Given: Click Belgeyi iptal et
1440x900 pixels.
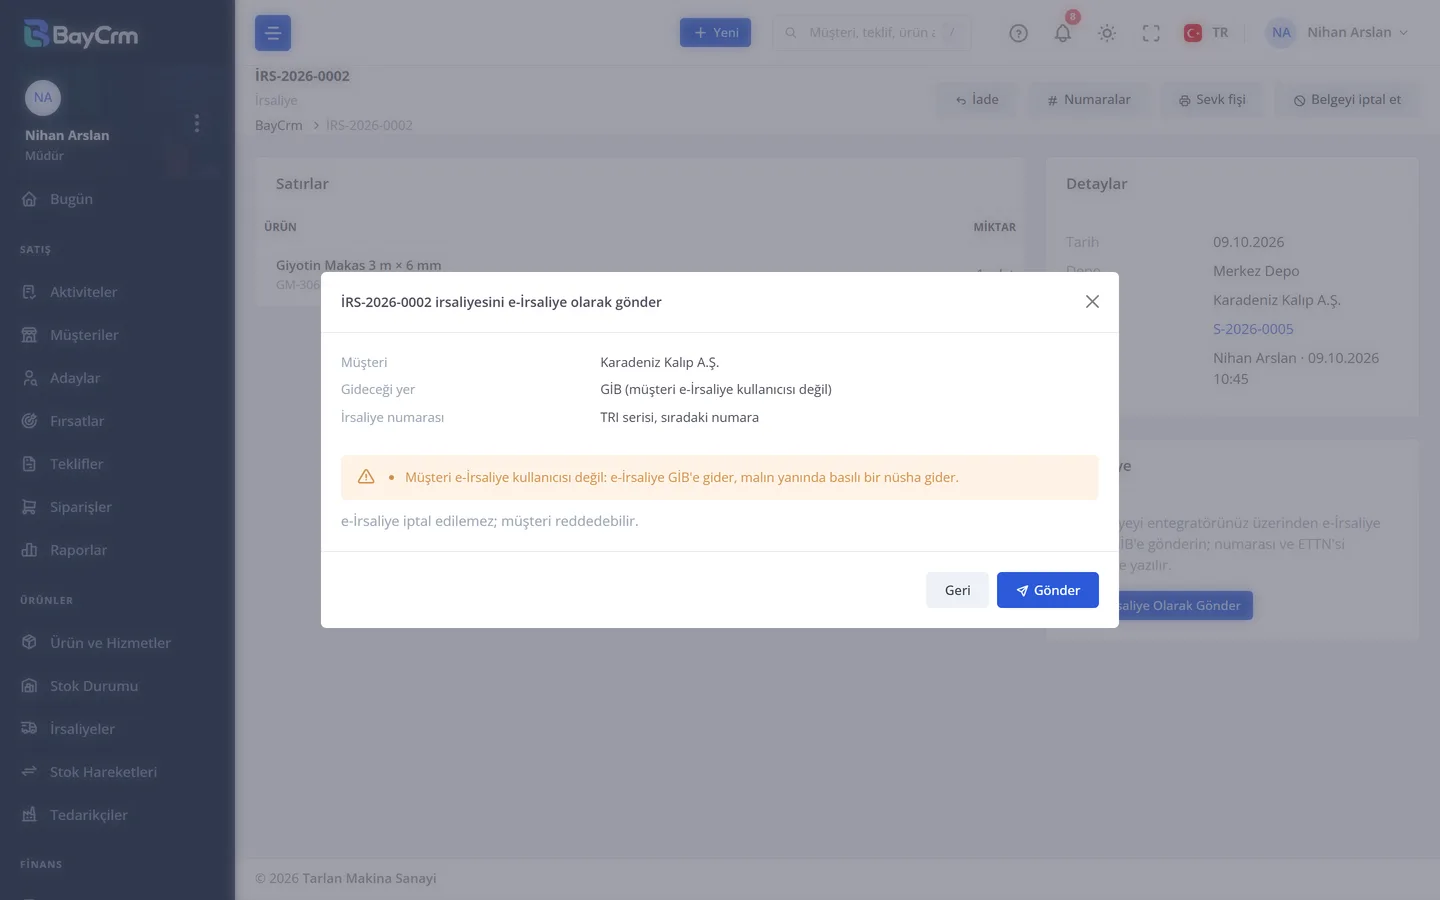Looking at the screenshot, I should click(x=1347, y=100).
